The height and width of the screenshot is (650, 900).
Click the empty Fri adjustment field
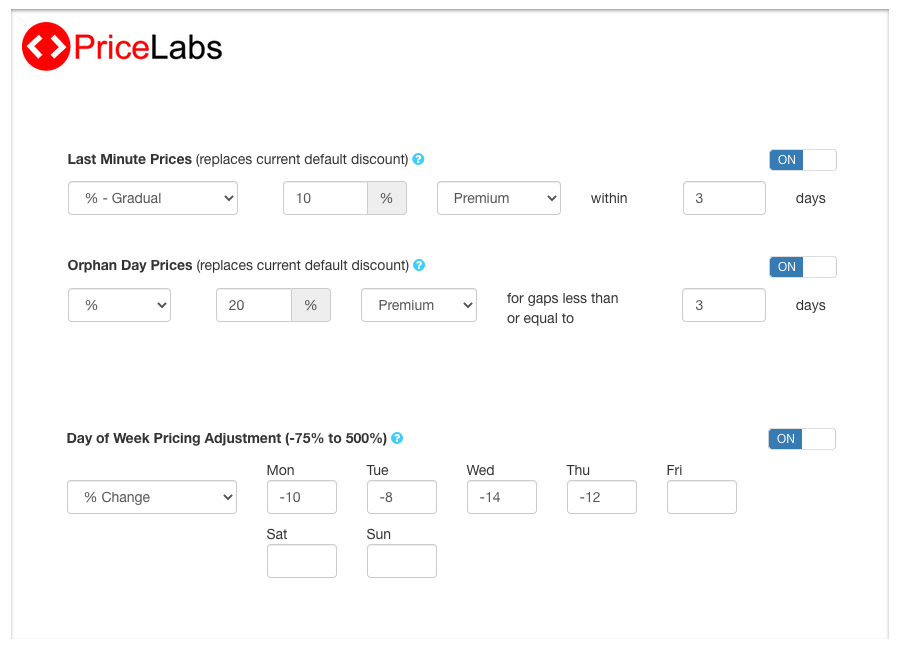tap(701, 497)
